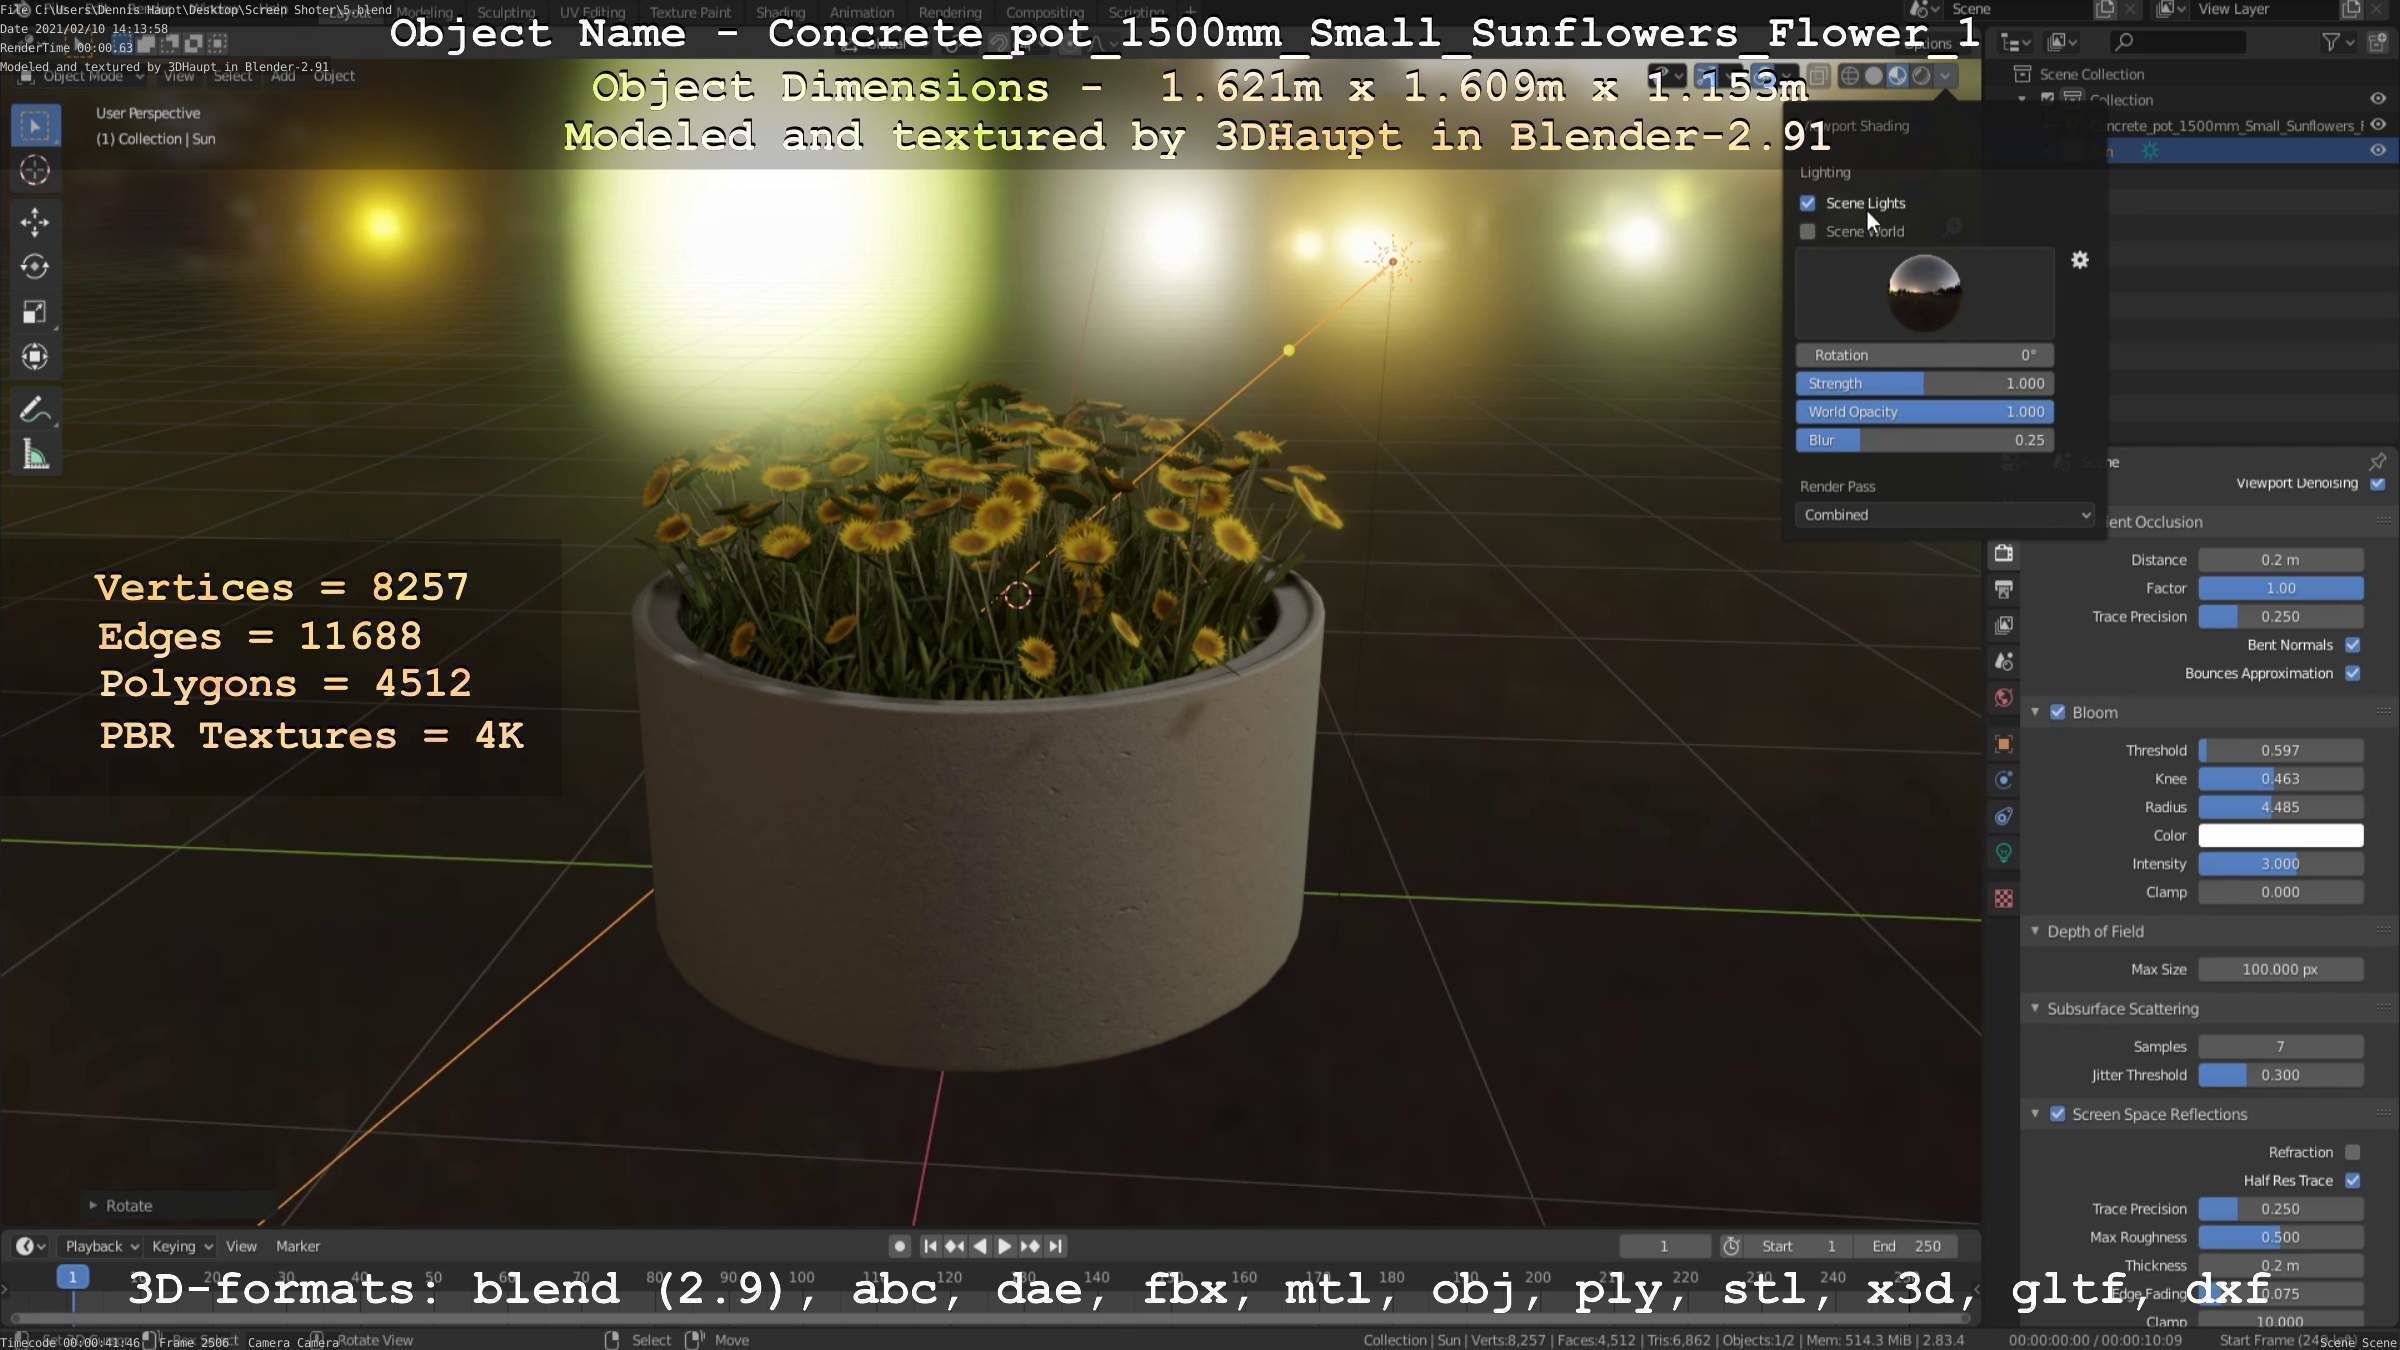The width and height of the screenshot is (2400, 1350).
Task: Open the Texture properties tab
Action: [2004, 899]
